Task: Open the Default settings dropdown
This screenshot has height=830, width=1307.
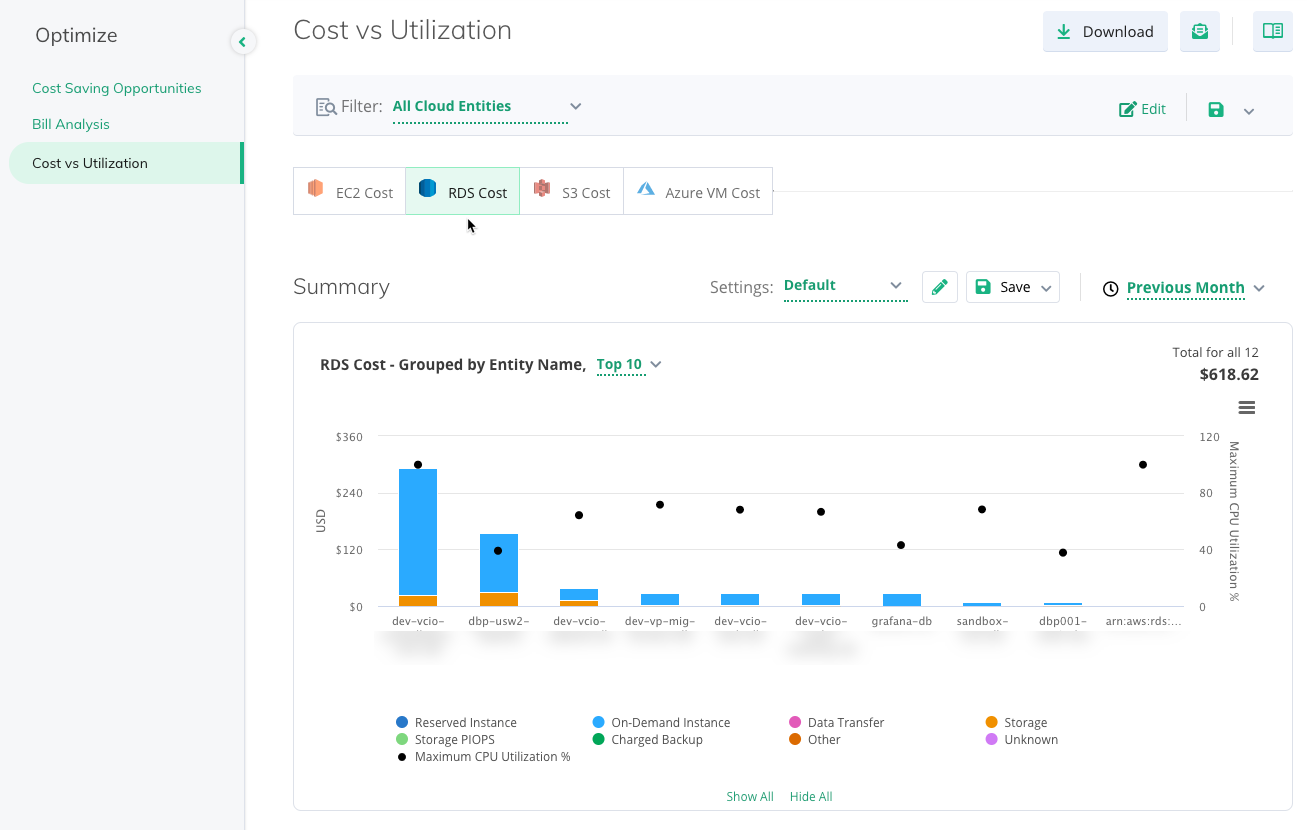Action: pyautogui.click(x=845, y=286)
